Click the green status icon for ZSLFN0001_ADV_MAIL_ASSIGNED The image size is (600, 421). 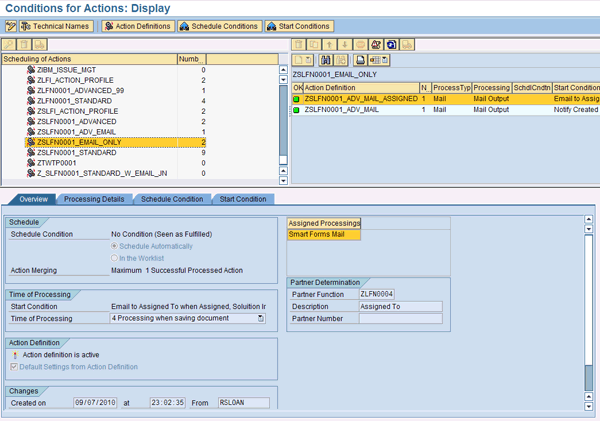point(297,98)
